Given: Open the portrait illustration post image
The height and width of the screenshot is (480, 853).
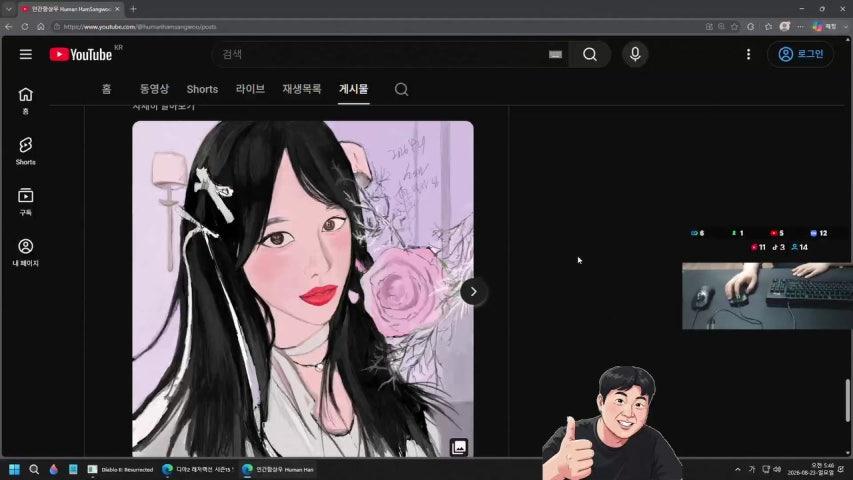Looking at the screenshot, I should [303, 288].
